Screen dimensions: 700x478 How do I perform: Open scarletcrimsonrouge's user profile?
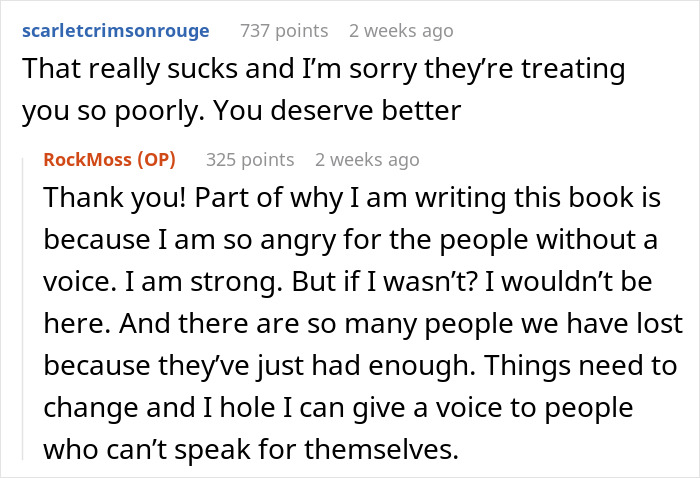click(x=116, y=31)
